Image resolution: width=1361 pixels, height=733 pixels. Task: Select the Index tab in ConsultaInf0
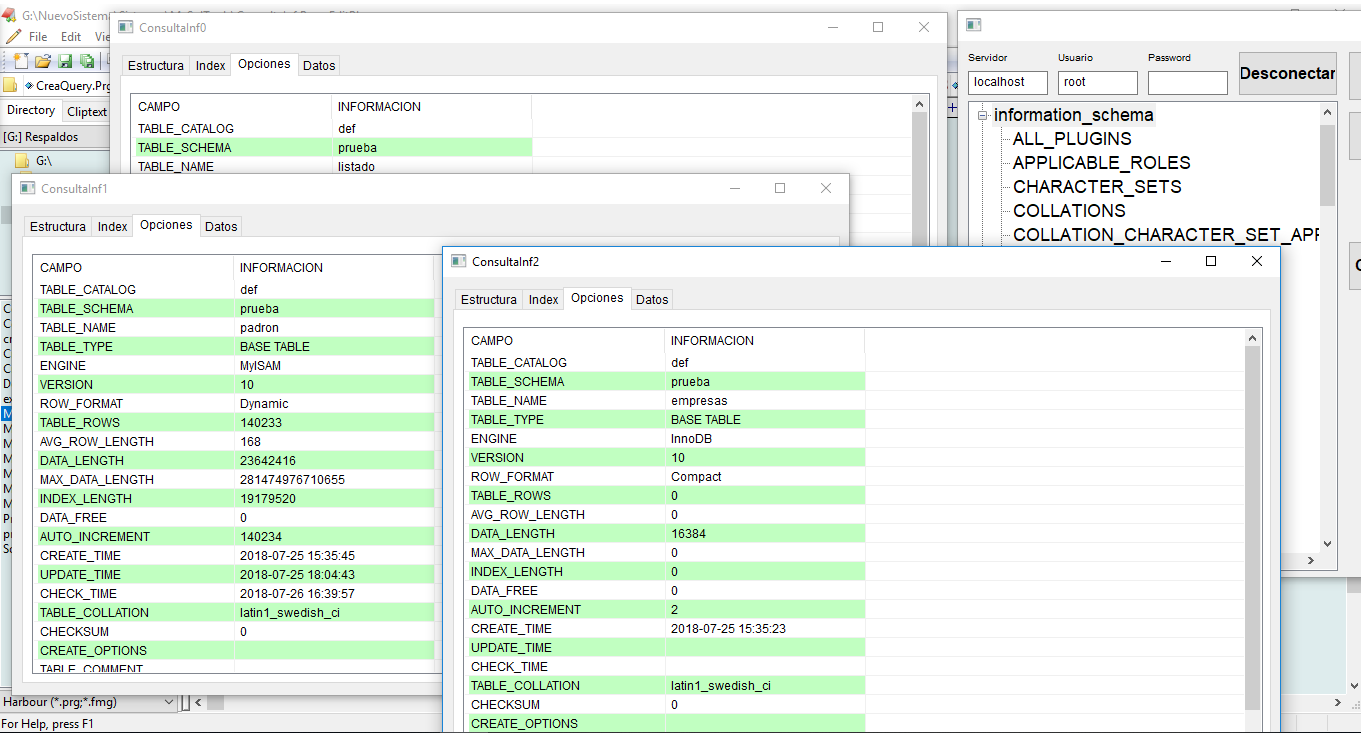tap(210, 66)
